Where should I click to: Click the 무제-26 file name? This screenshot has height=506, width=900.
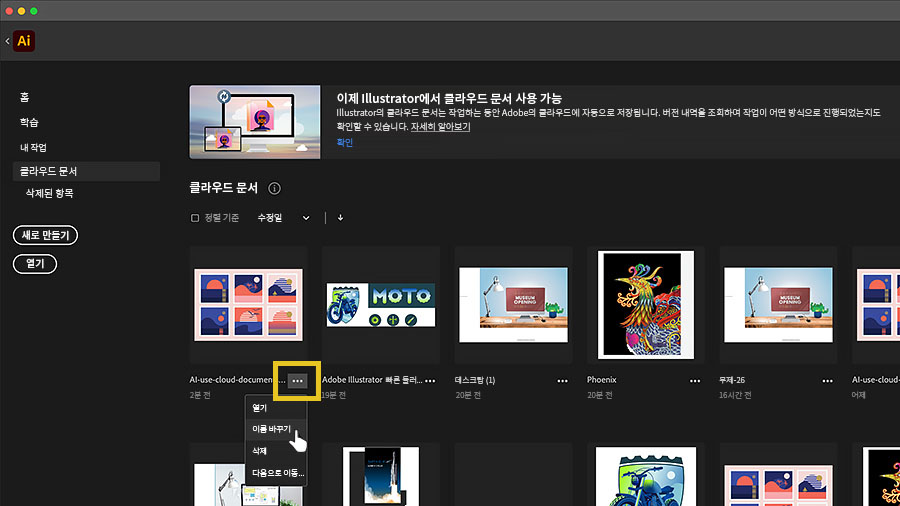(732, 380)
